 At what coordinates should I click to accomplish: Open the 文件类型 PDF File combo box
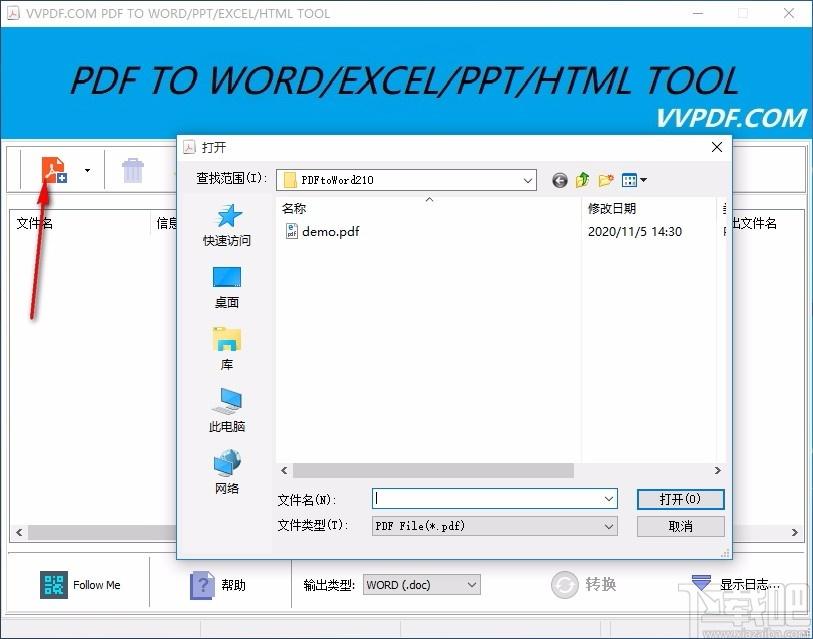pyautogui.click(x=495, y=526)
